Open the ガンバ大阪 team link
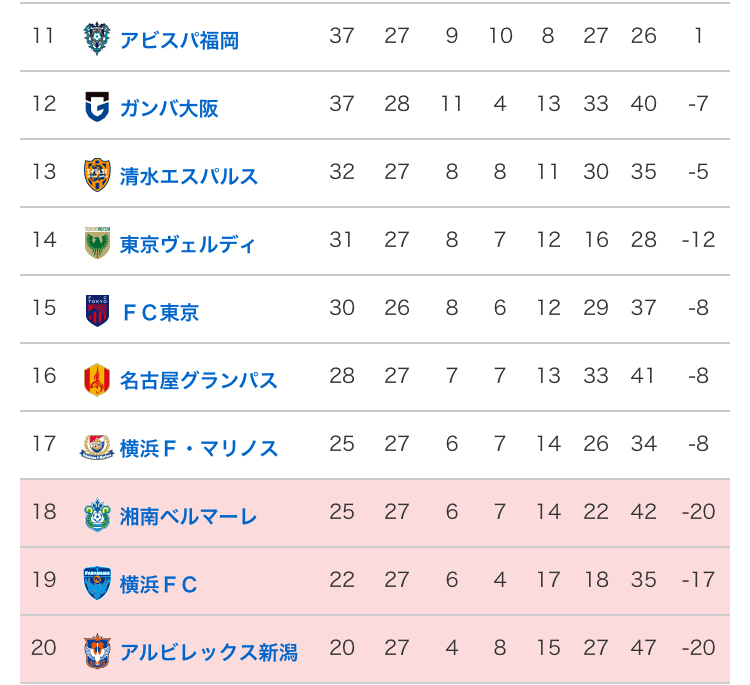 169,108
